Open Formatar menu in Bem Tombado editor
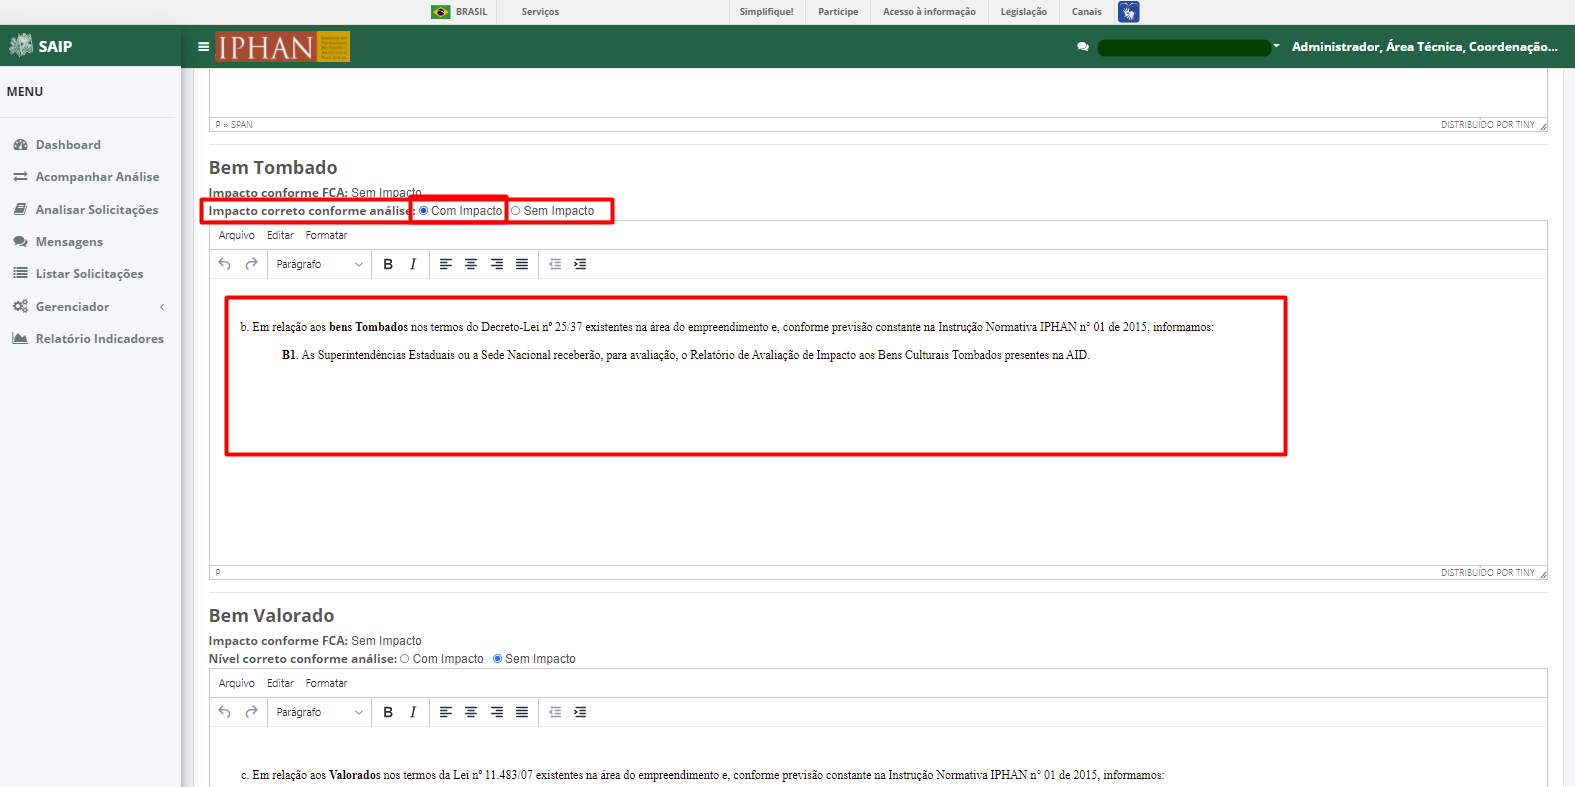1575x787 pixels. (326, 235)
